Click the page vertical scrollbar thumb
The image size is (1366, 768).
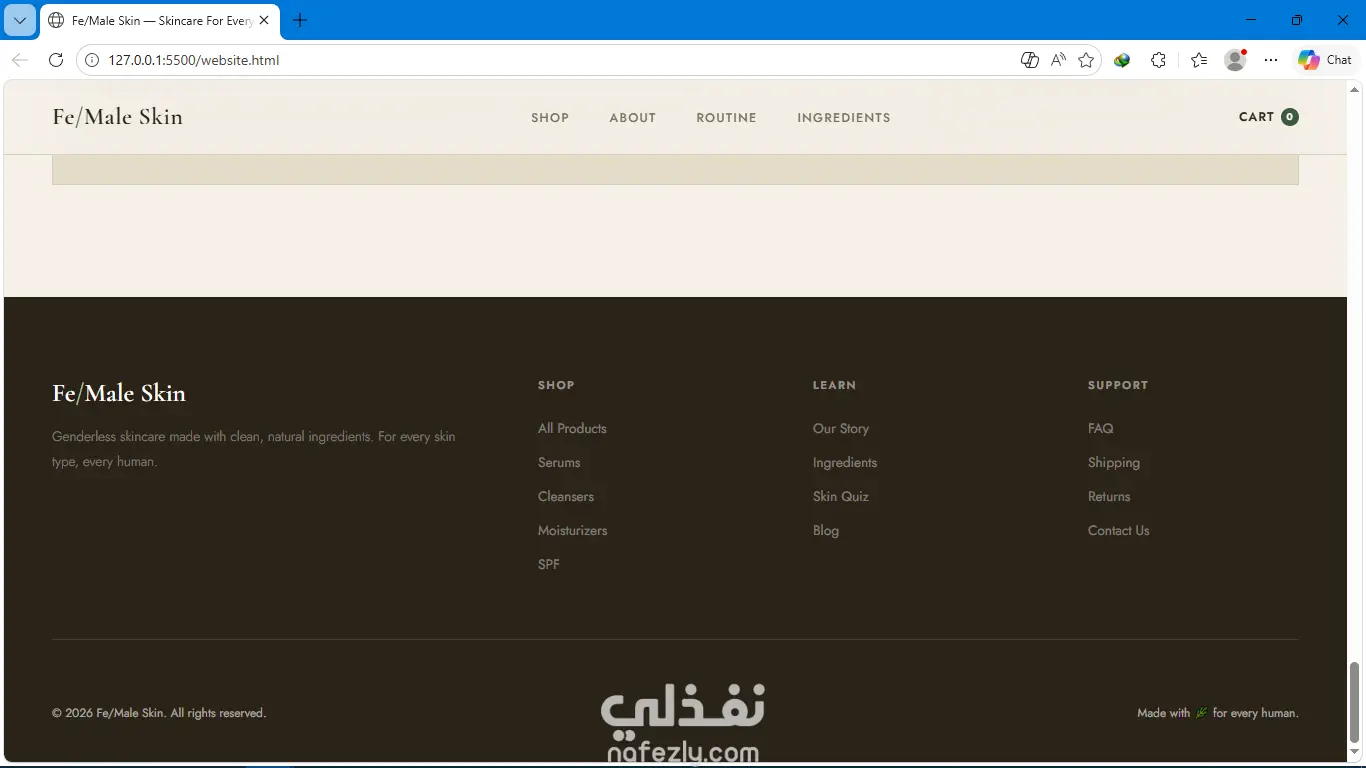pyautogui.click(x=1355, y=702)
